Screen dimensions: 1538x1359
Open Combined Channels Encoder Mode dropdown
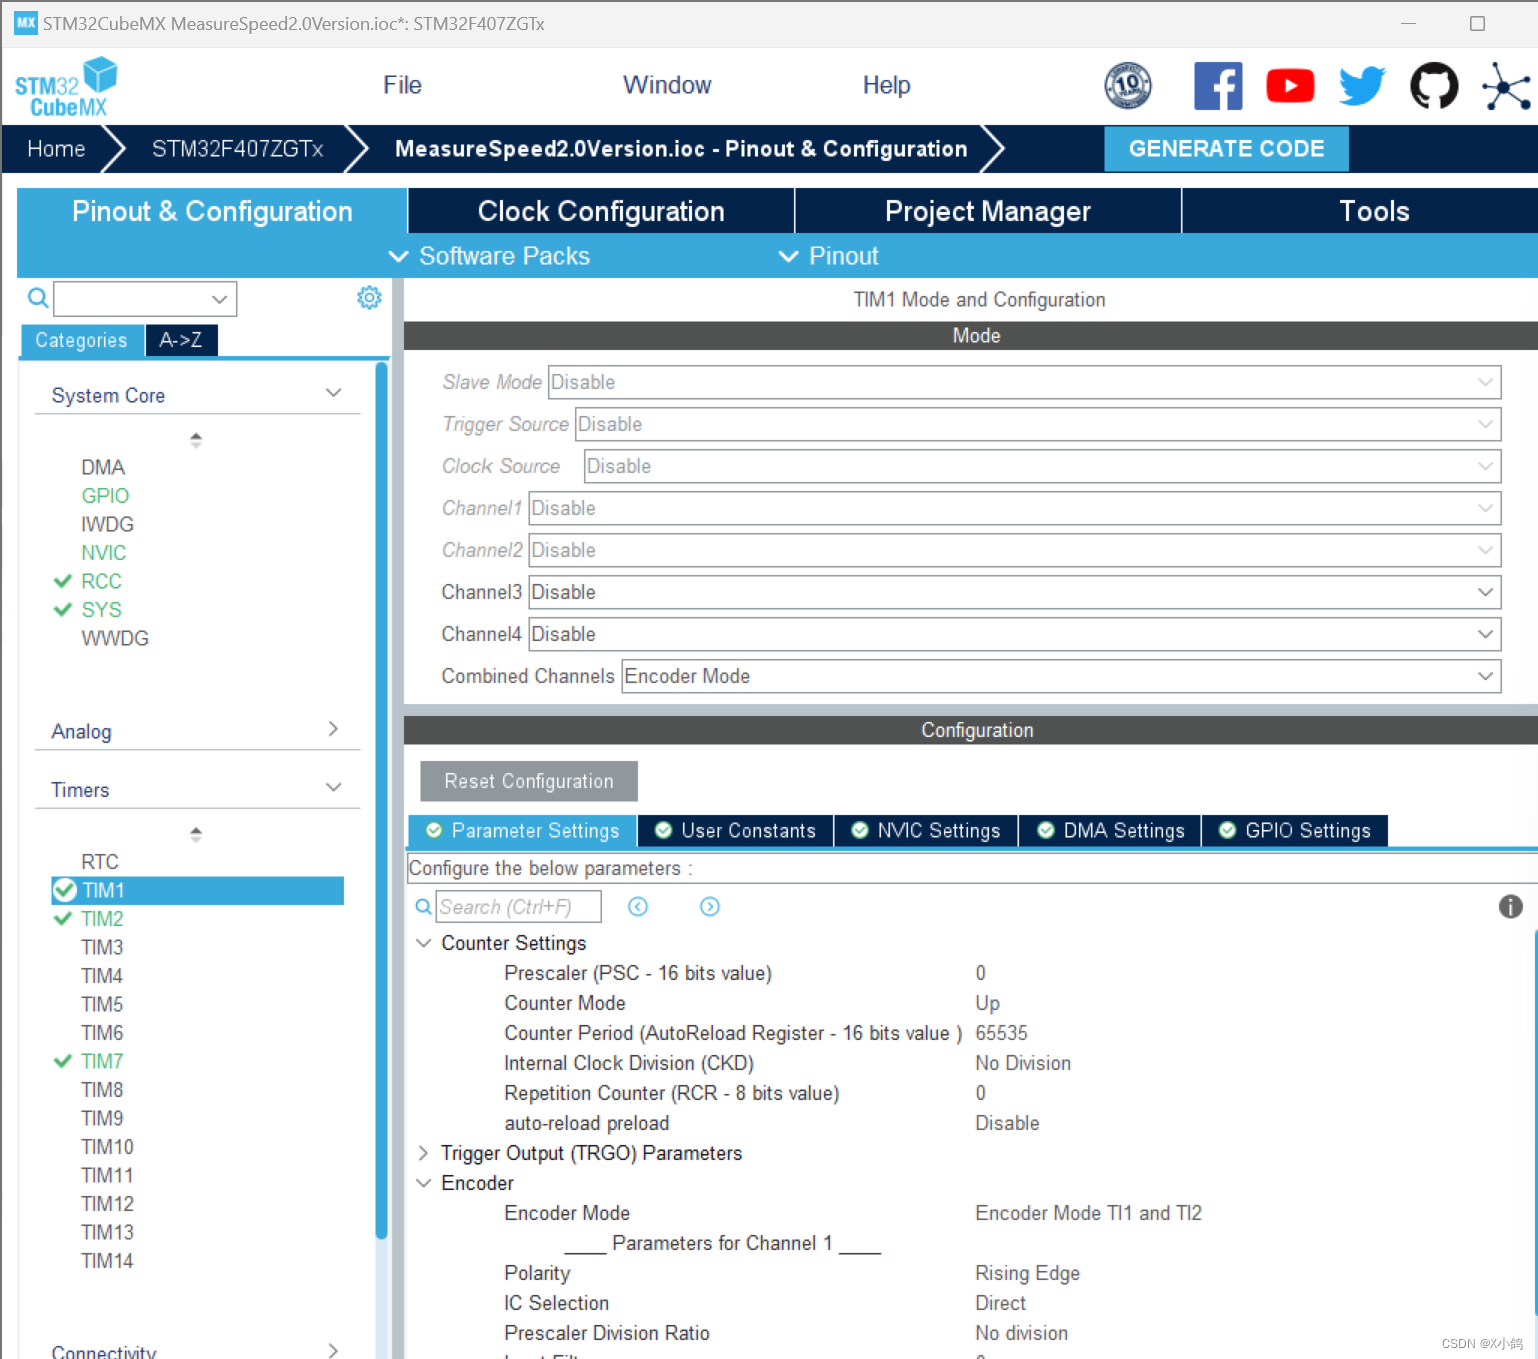[1061, 676]
